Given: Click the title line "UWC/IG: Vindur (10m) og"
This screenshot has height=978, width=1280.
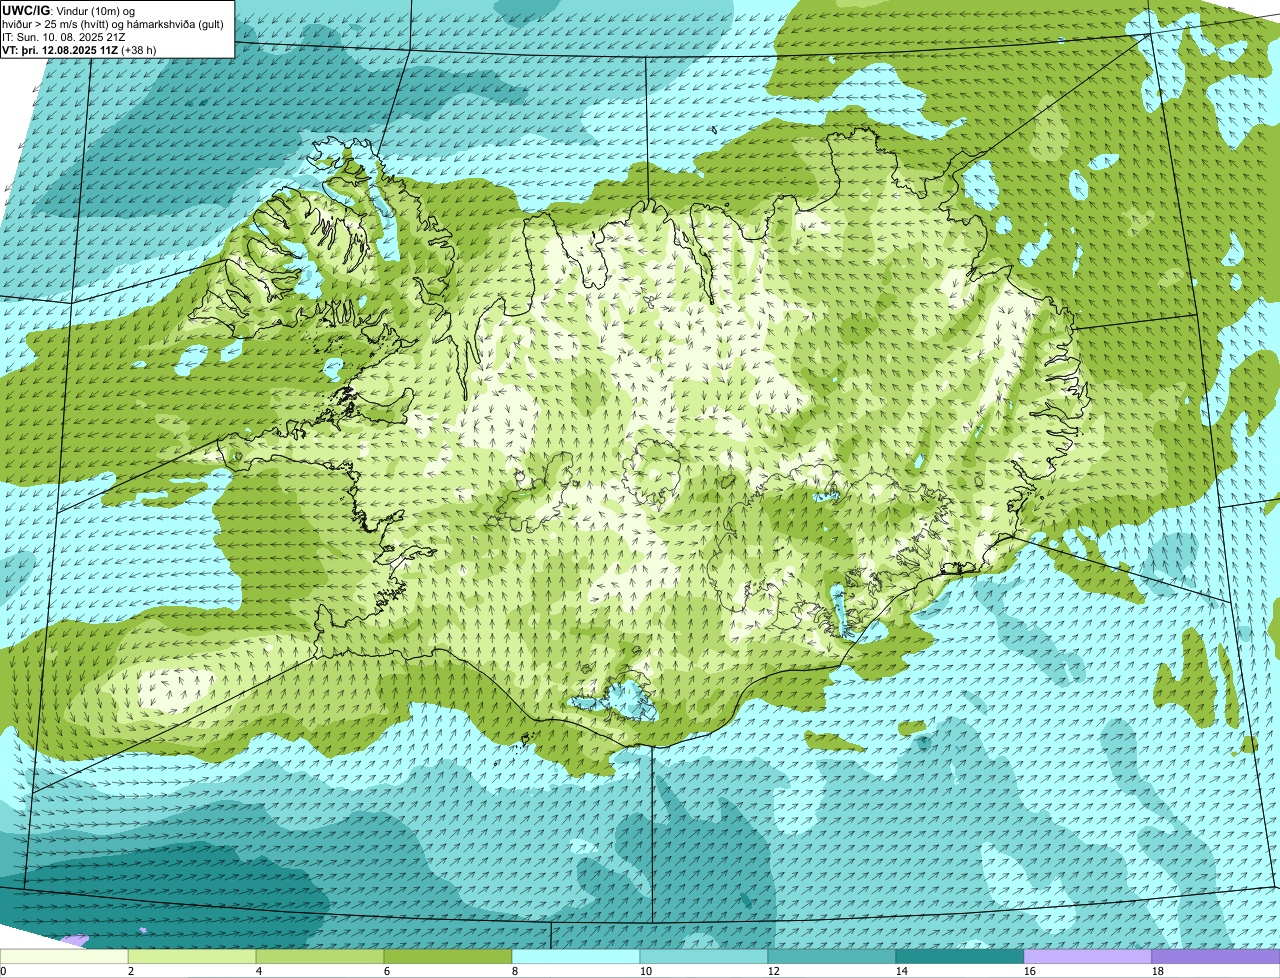Looking at the screenshot, I should 68,10.
